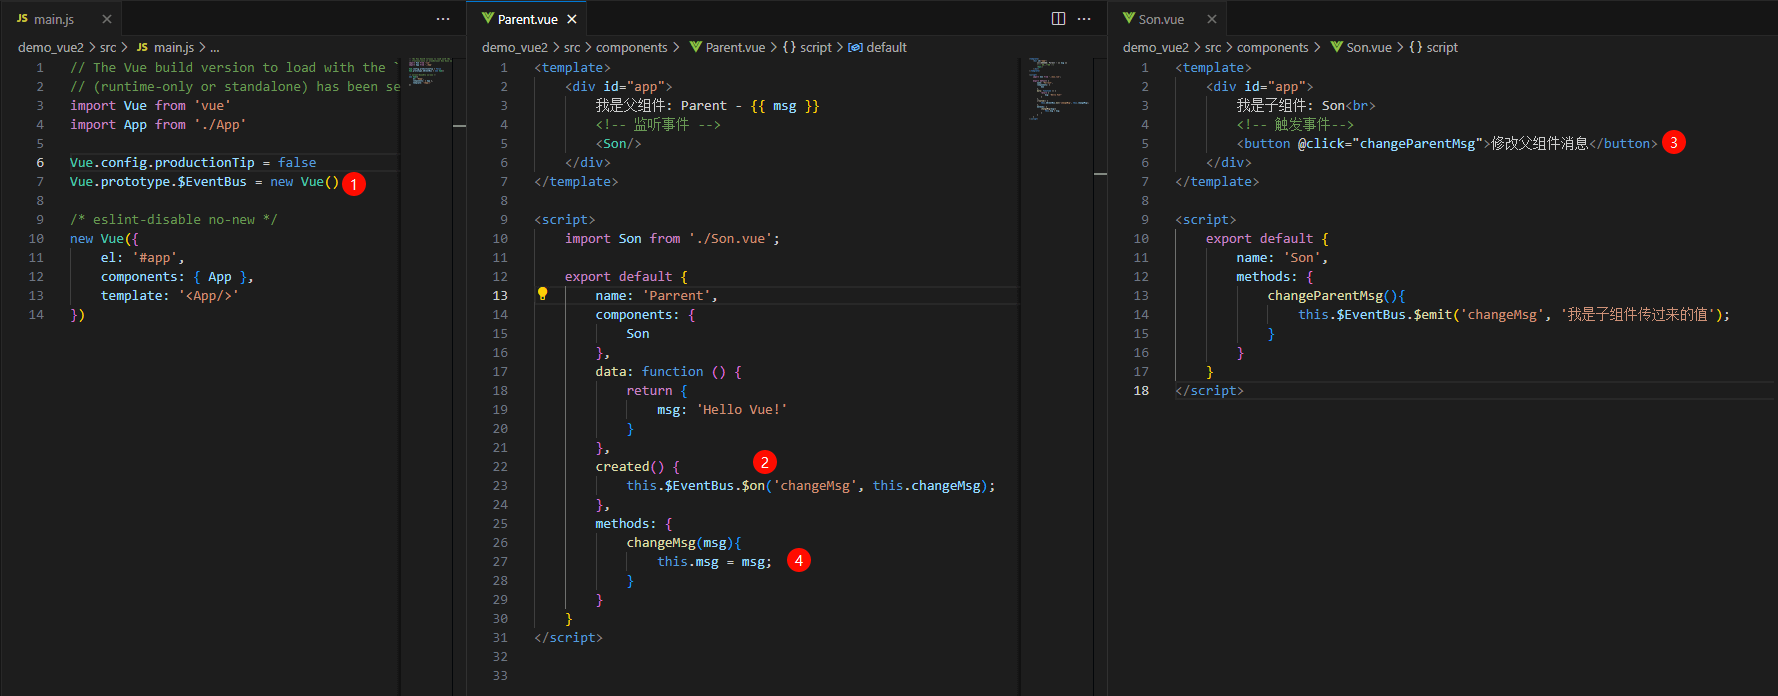The image size is (1778, 696).
Task: Click the lightbulb quick fix icon on line 13
Action: [543, 294]
